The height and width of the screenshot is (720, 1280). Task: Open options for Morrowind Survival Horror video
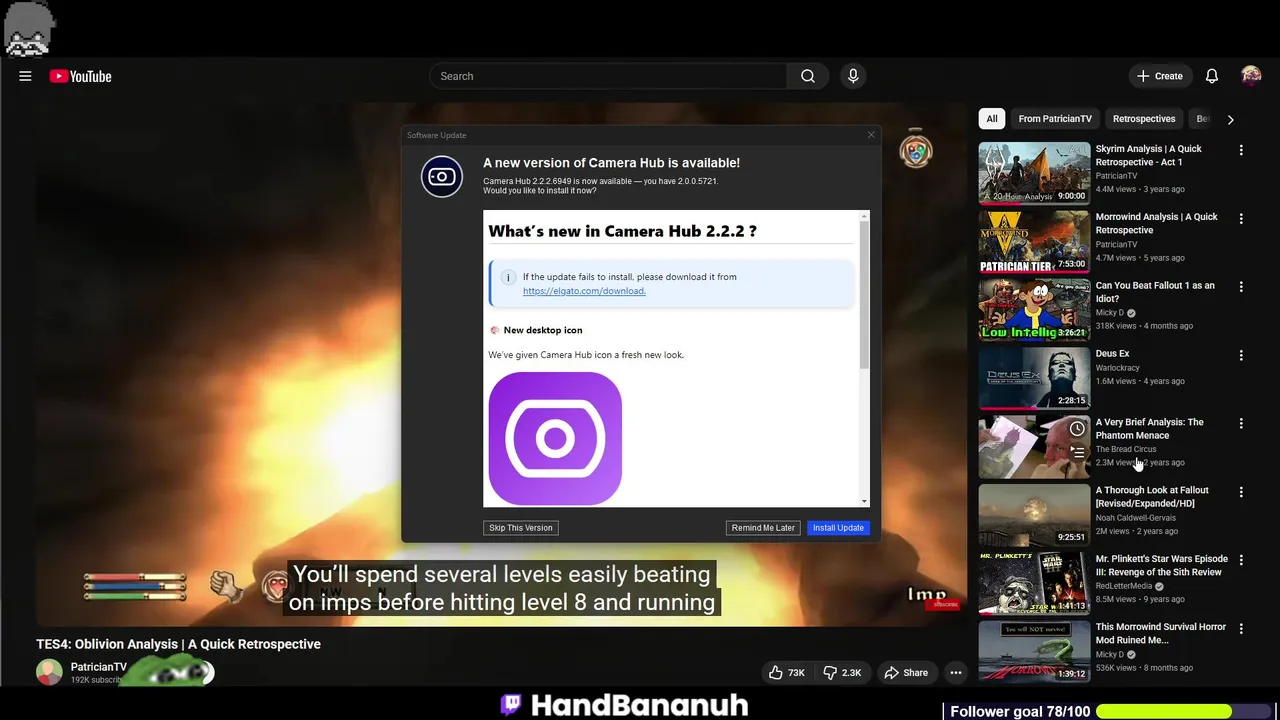click(x=1241, y=629)
